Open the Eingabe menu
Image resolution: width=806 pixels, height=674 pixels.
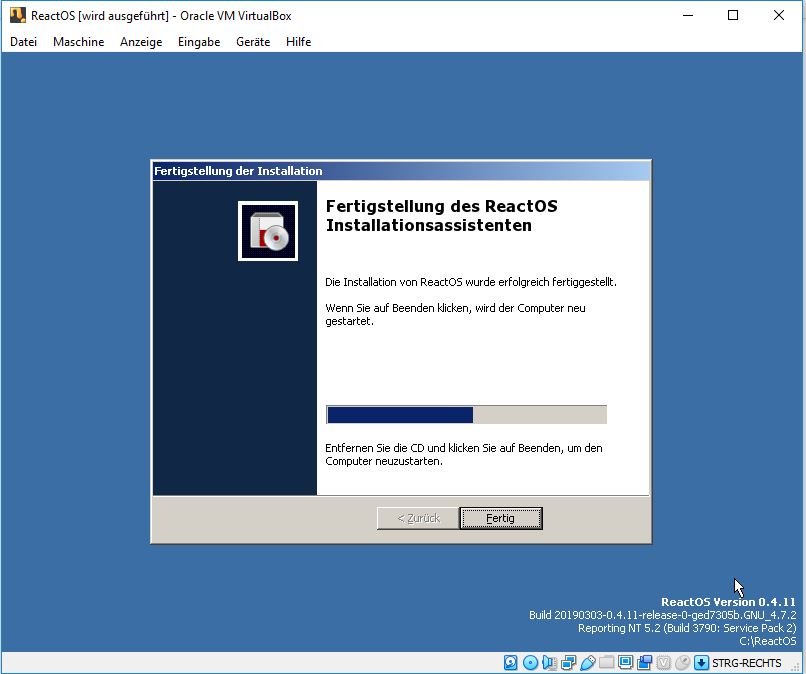[x=199, y=42]
